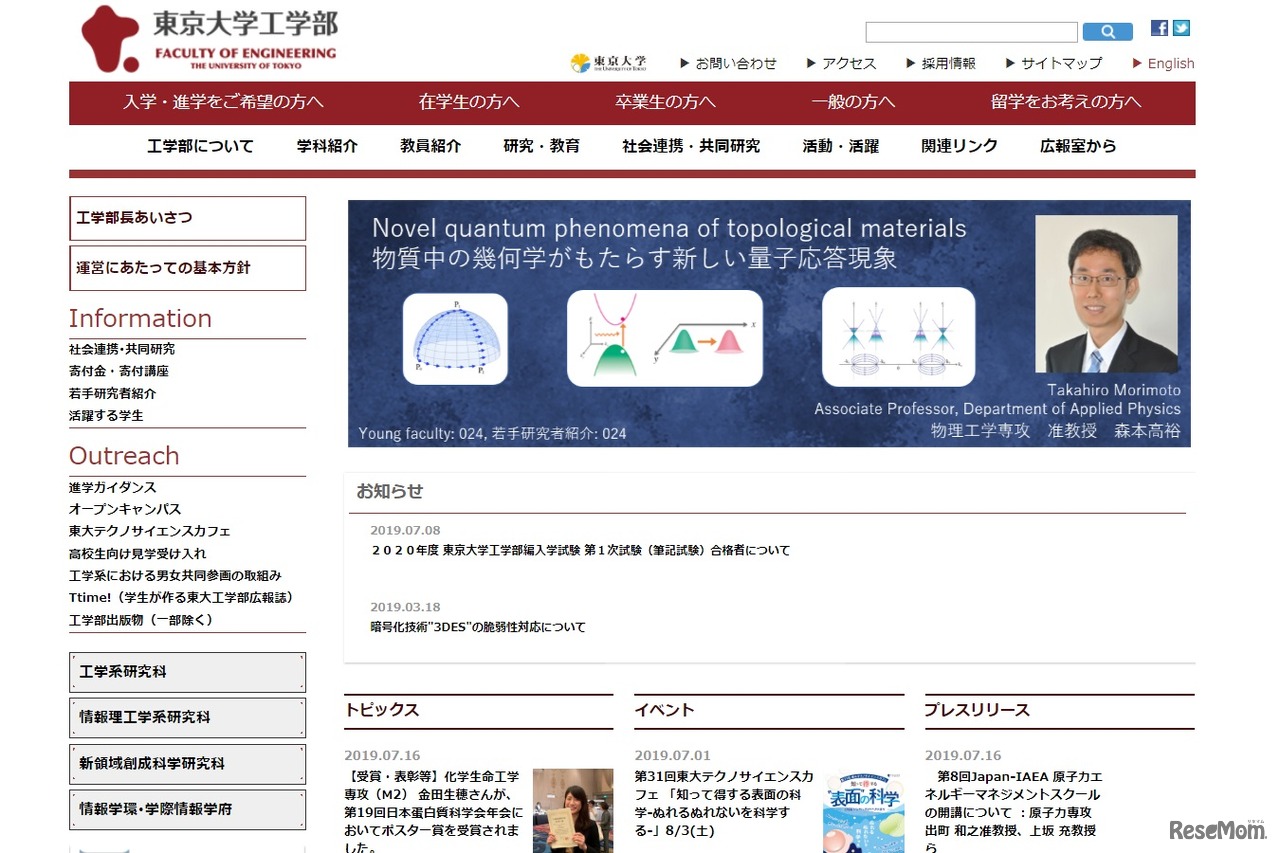This screenshot has height=853, width=1280.
Task: Open the 採用情報 link
Action: [946, 63]
